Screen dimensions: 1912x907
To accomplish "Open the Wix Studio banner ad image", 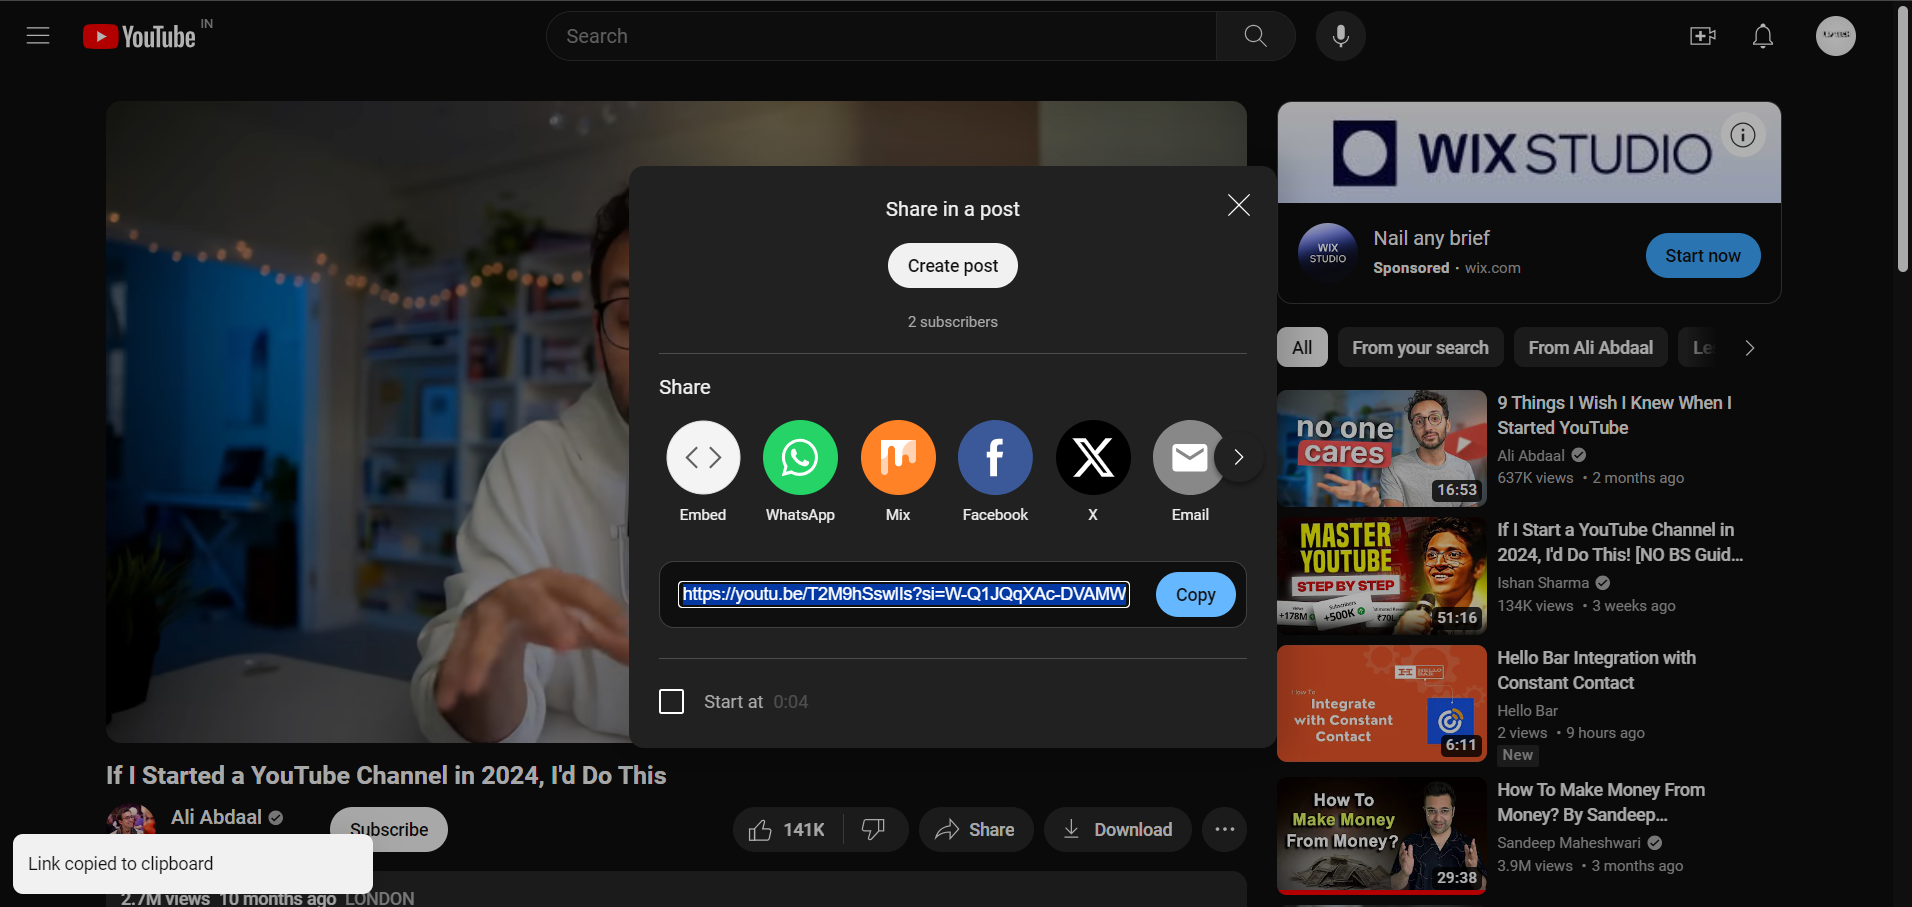I will pyautogui.click(x=1529, y=153).
